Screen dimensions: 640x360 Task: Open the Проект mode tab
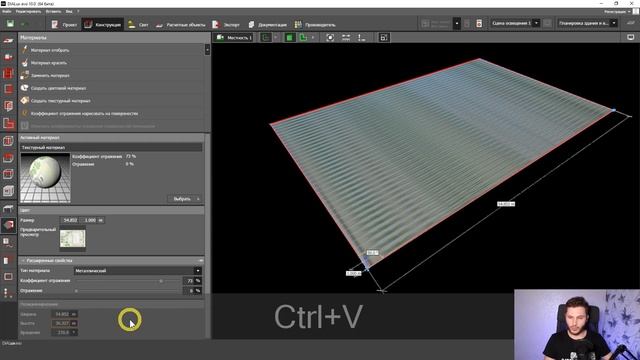[x=64, y=24]
